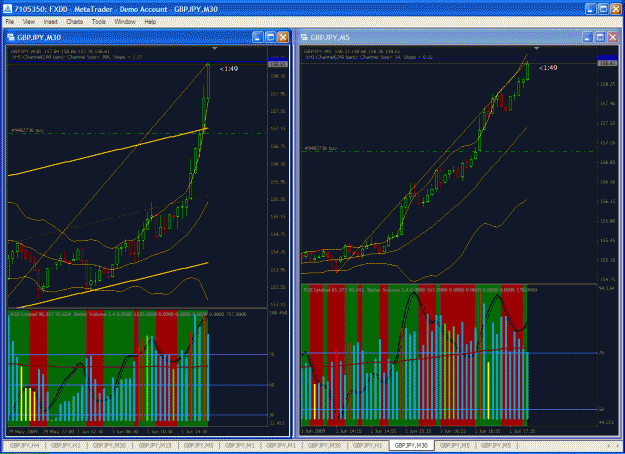Click the current price label on M30 price scale
Screen dimensions: 625x454
[276, 64]
